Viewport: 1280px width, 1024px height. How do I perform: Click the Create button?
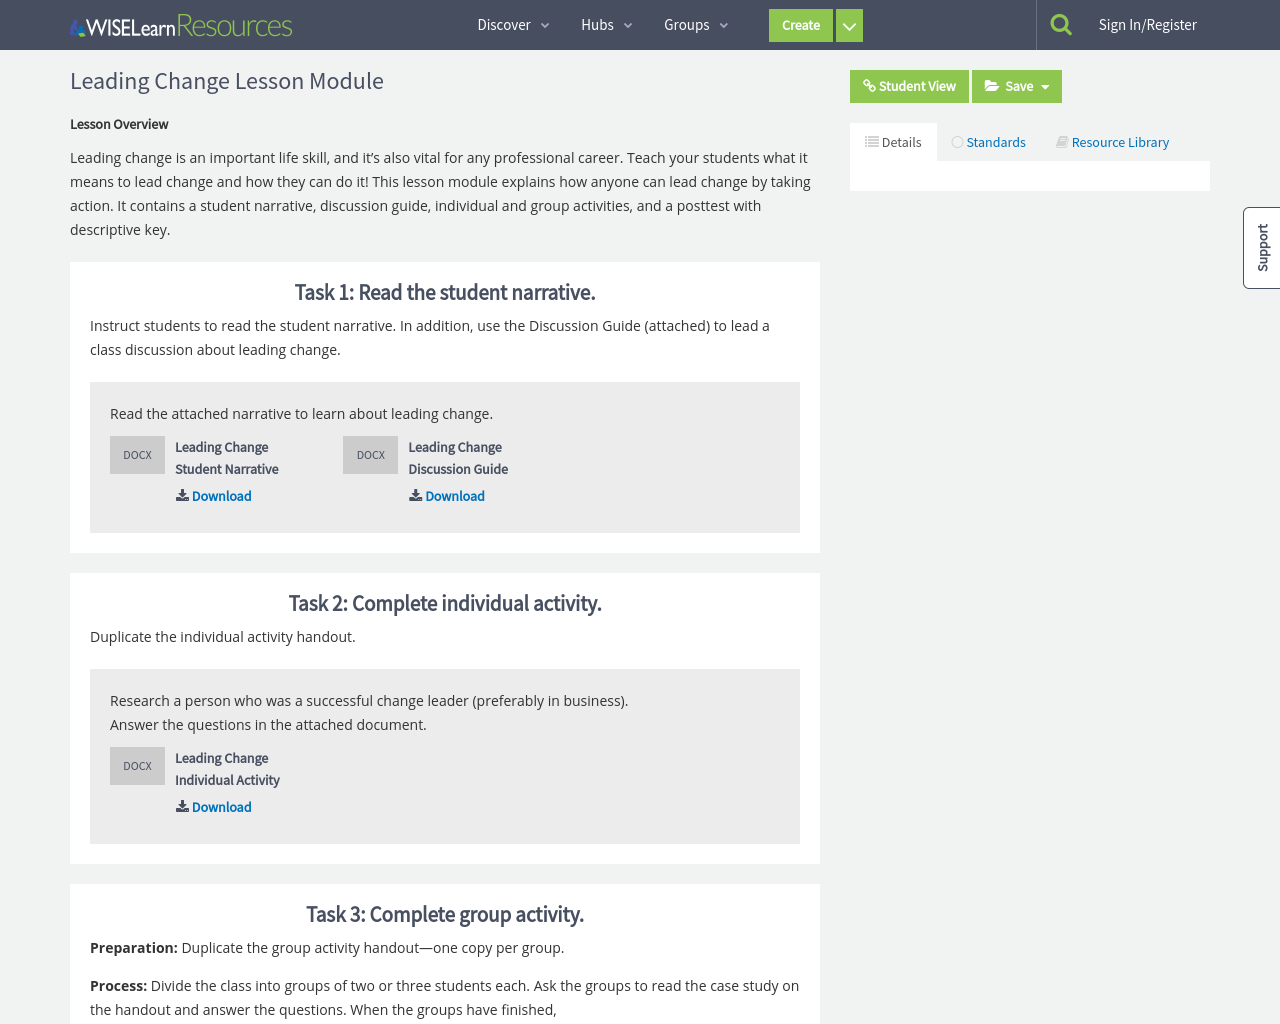[x=800, y=24]
